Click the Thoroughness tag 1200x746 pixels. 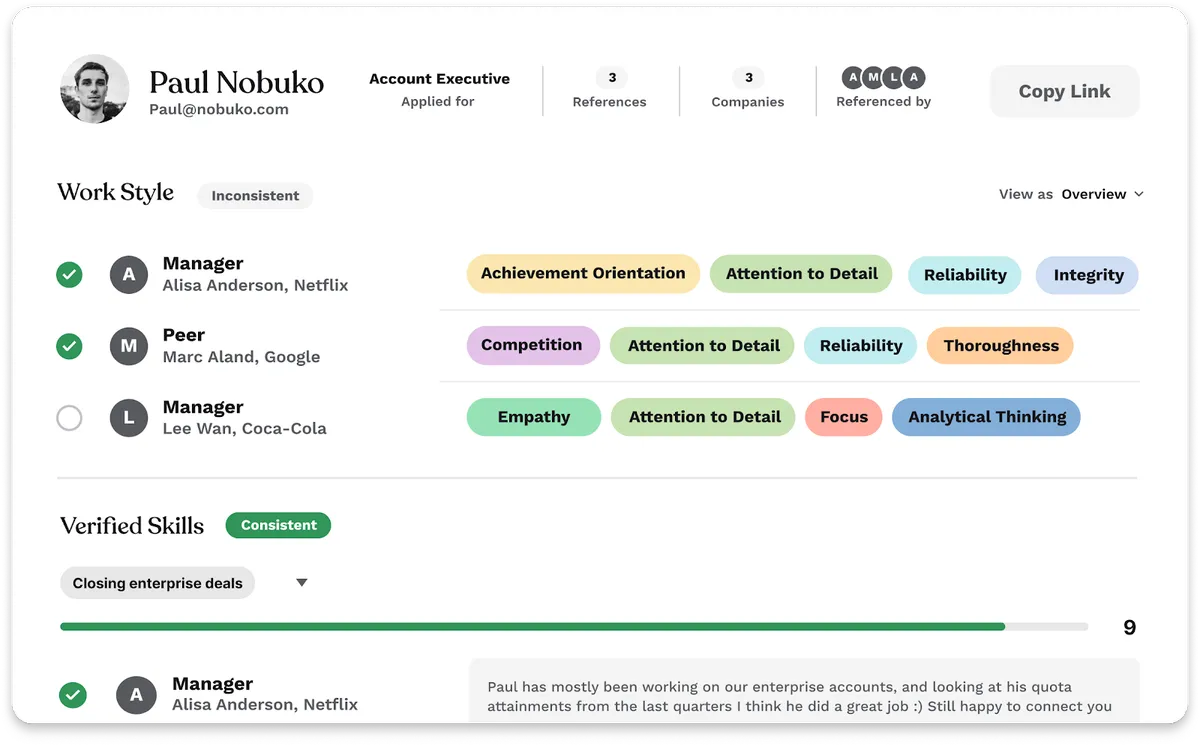click(x=1000, y=346)
